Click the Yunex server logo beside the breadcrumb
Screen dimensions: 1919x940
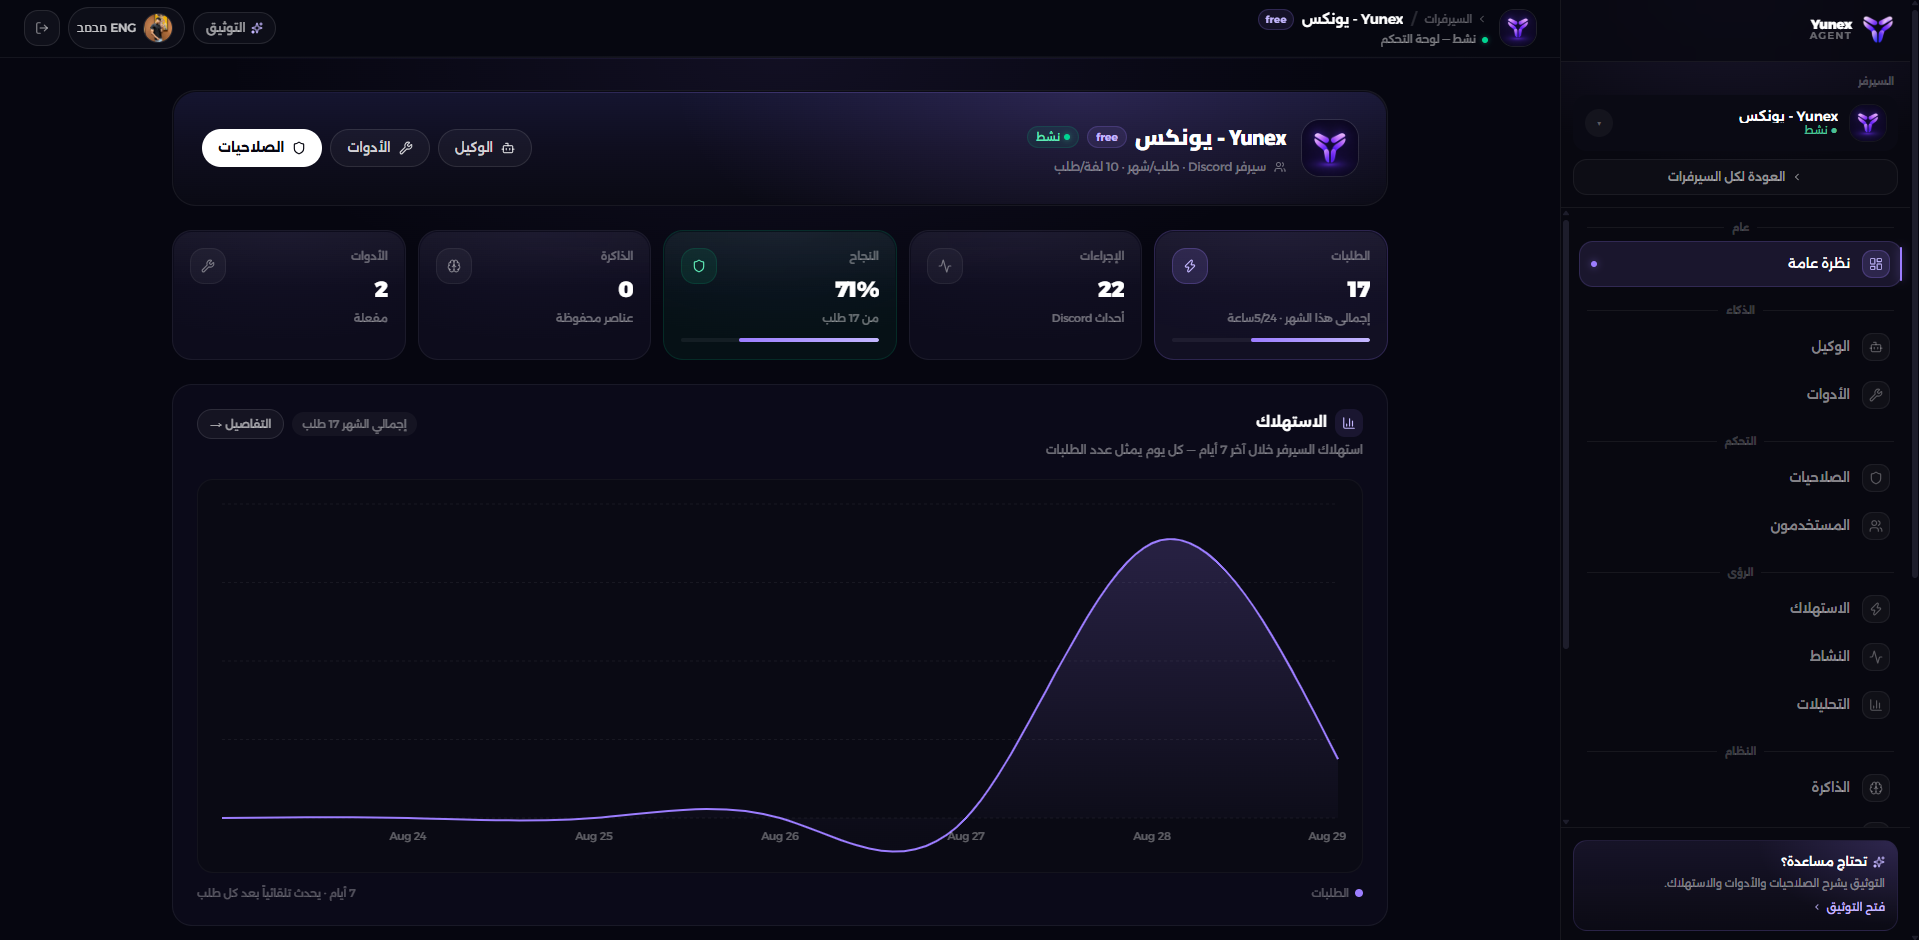tap(1518, 28)
